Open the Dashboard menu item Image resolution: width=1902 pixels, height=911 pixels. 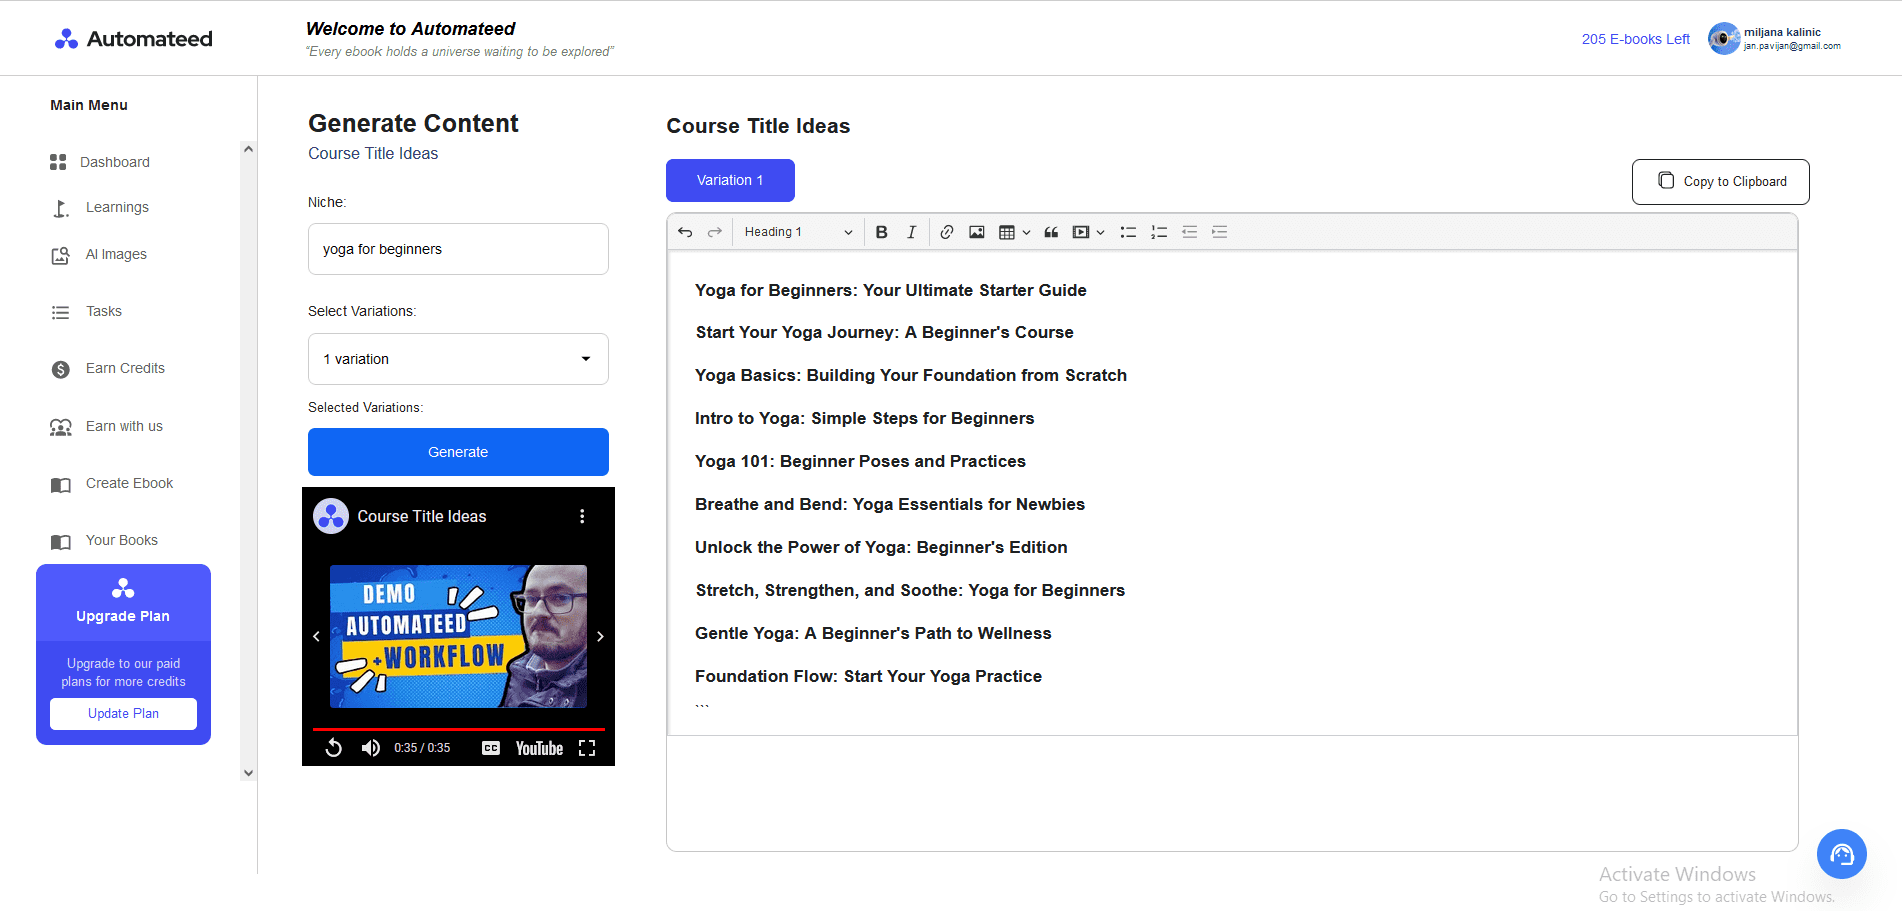(114, 161)
